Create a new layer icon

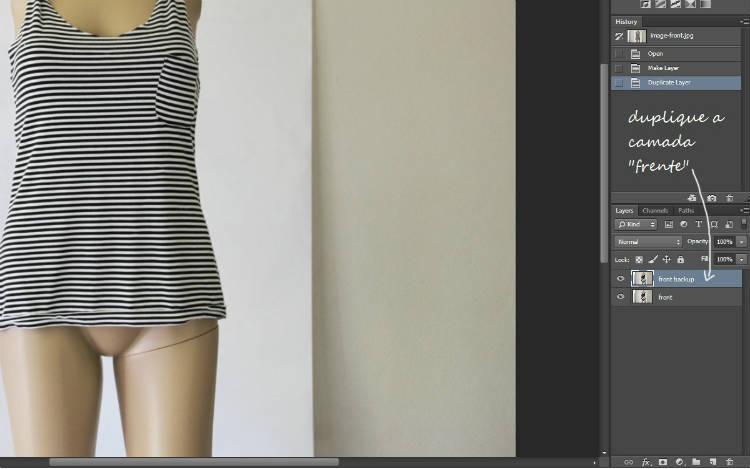tap(713, 462)
